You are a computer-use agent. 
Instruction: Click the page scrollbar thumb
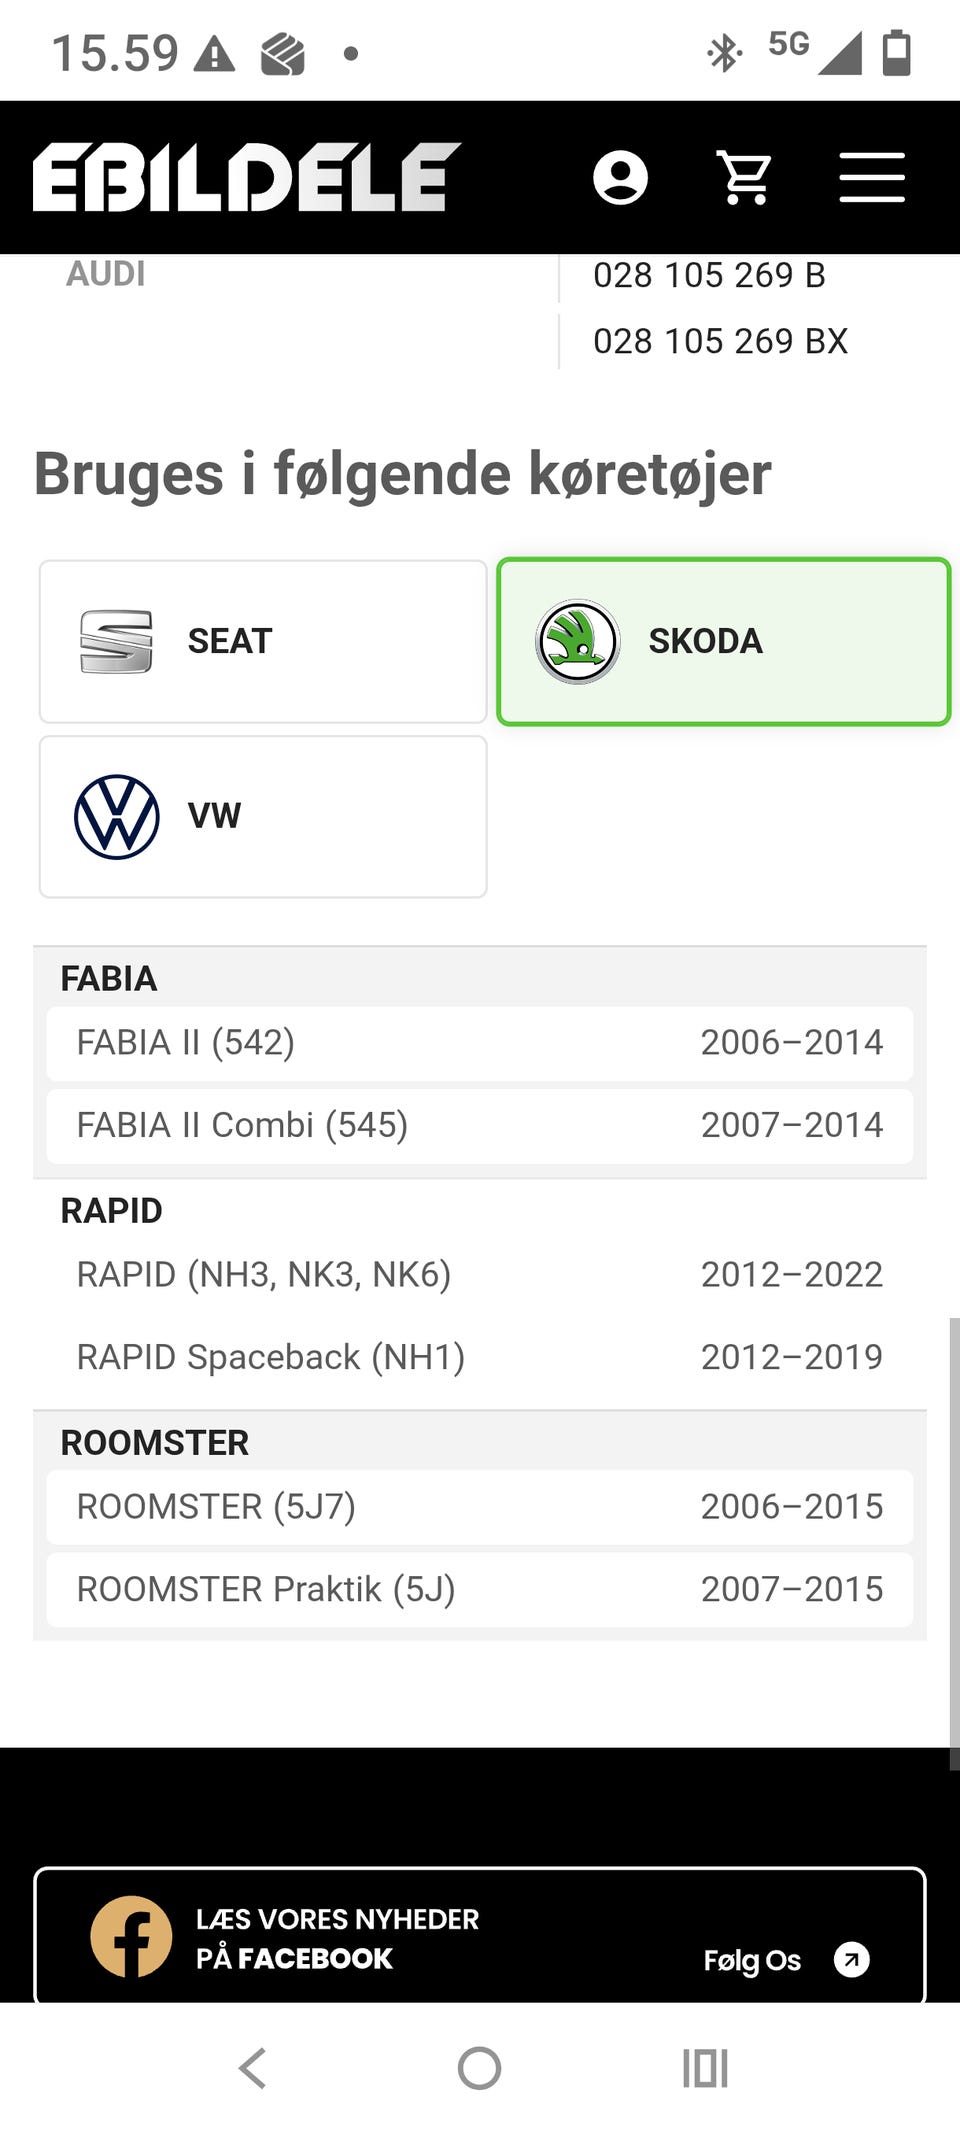coord(954,1540)
